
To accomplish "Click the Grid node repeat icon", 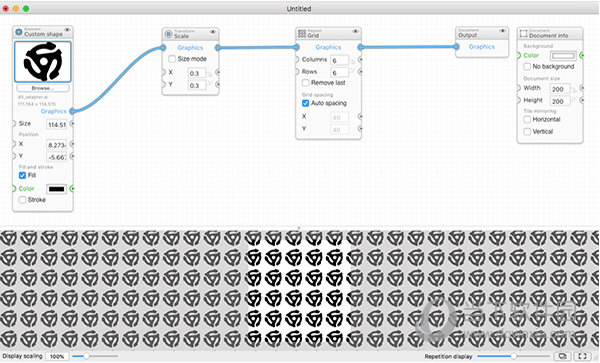I will pyautogui.click(x=302, y=34).
